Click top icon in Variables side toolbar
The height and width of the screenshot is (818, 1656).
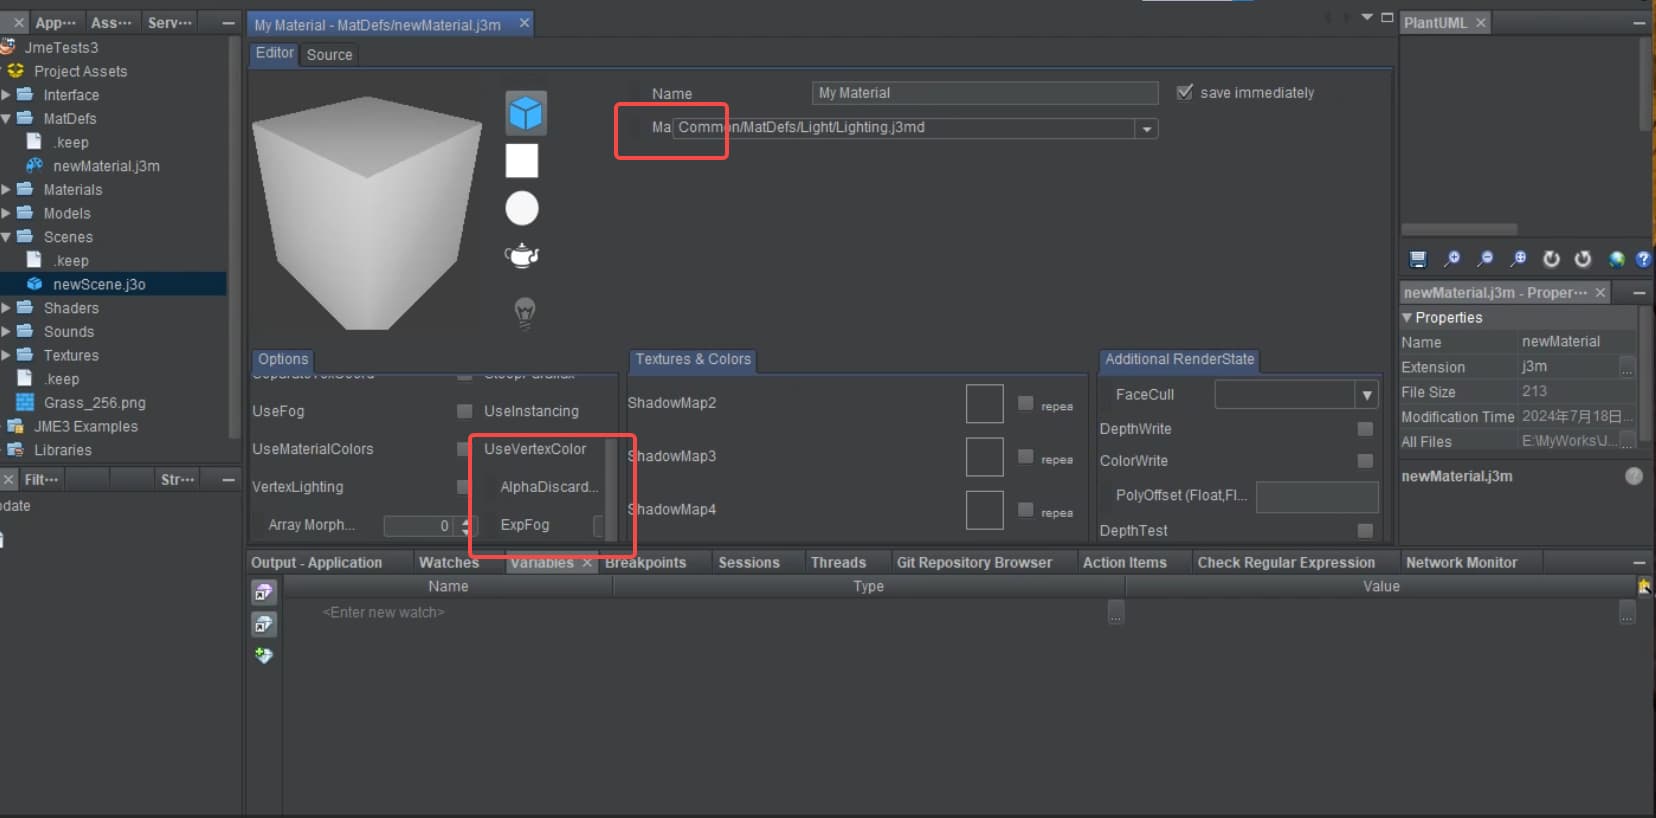click(263, 592)
